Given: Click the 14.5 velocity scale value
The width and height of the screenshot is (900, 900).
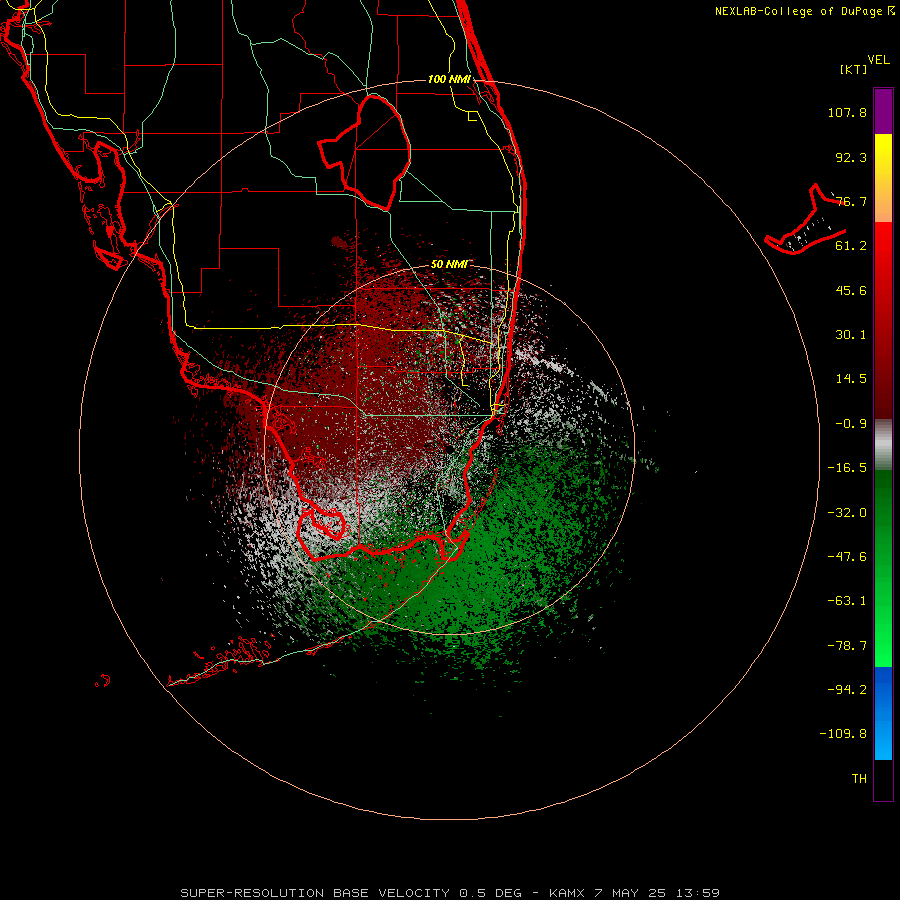Looking at the screenshot, I should (x=851, y=379).
